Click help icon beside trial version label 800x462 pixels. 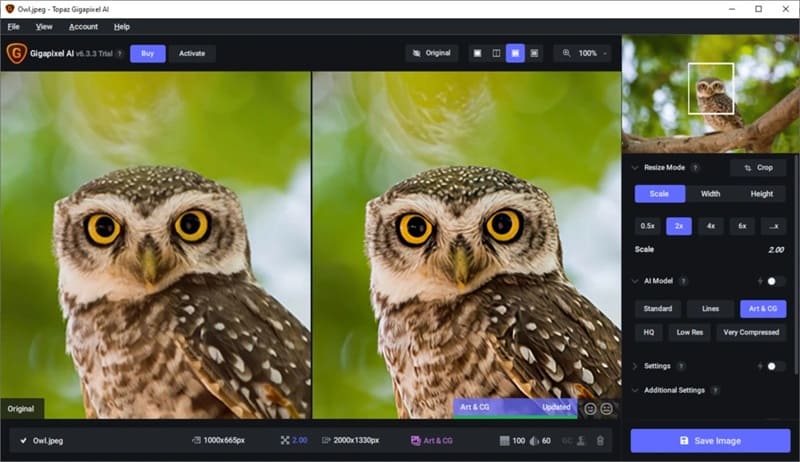(x=120, y=54)
